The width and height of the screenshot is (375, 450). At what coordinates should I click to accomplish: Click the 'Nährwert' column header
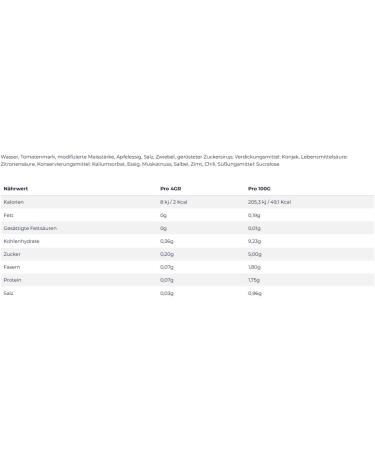16,189
